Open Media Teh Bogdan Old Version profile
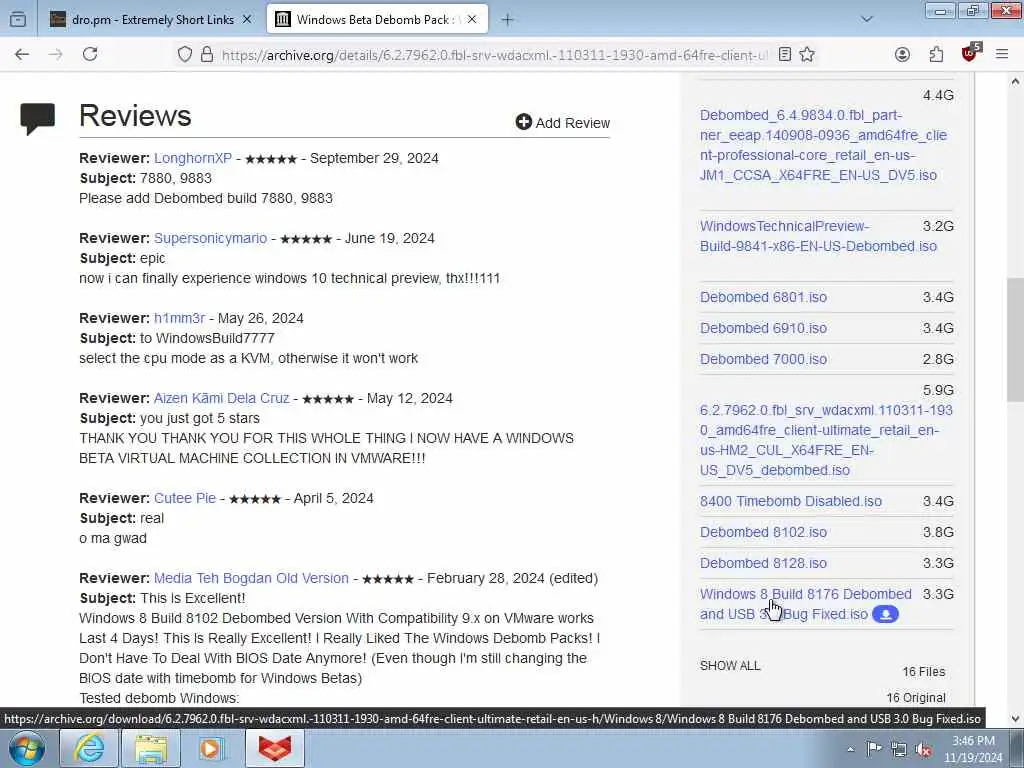Image resolution: width=1024 pixels, height=768 pixels. point(251,578)
